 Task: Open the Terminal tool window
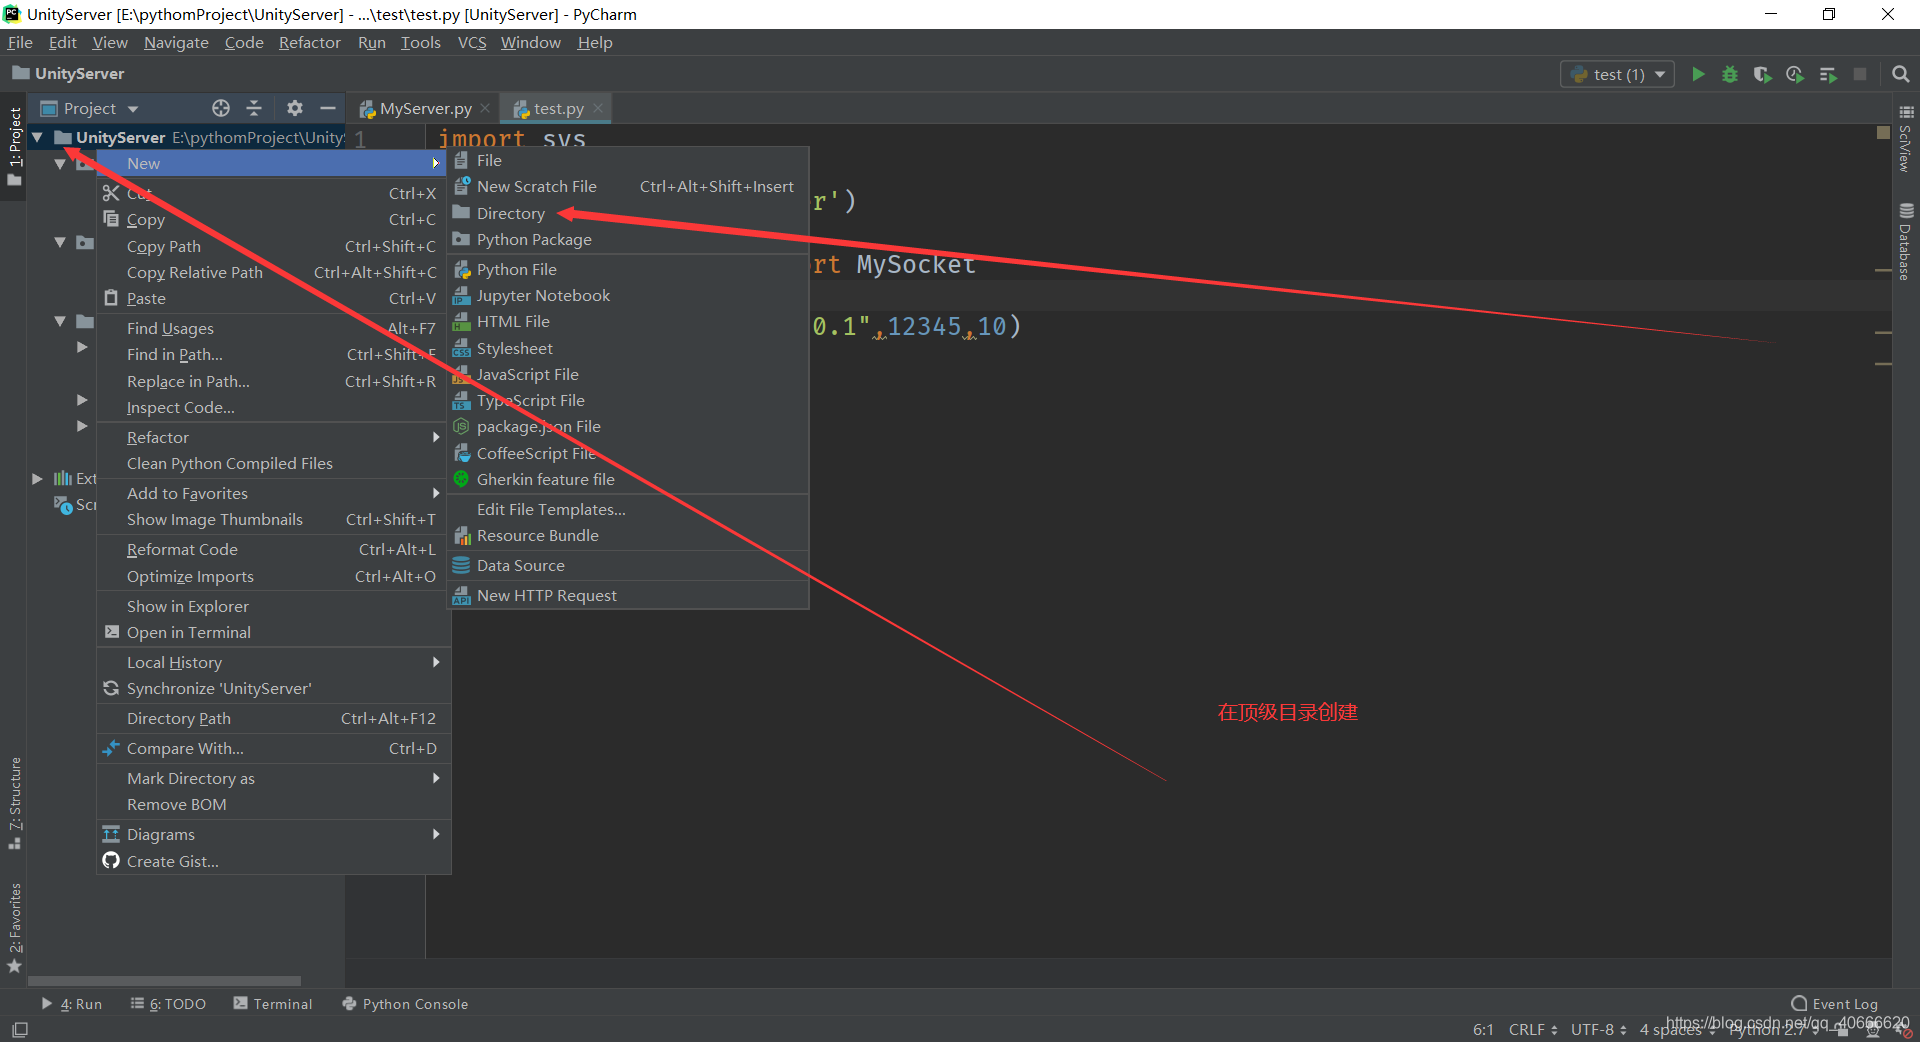coord(273,1004)
